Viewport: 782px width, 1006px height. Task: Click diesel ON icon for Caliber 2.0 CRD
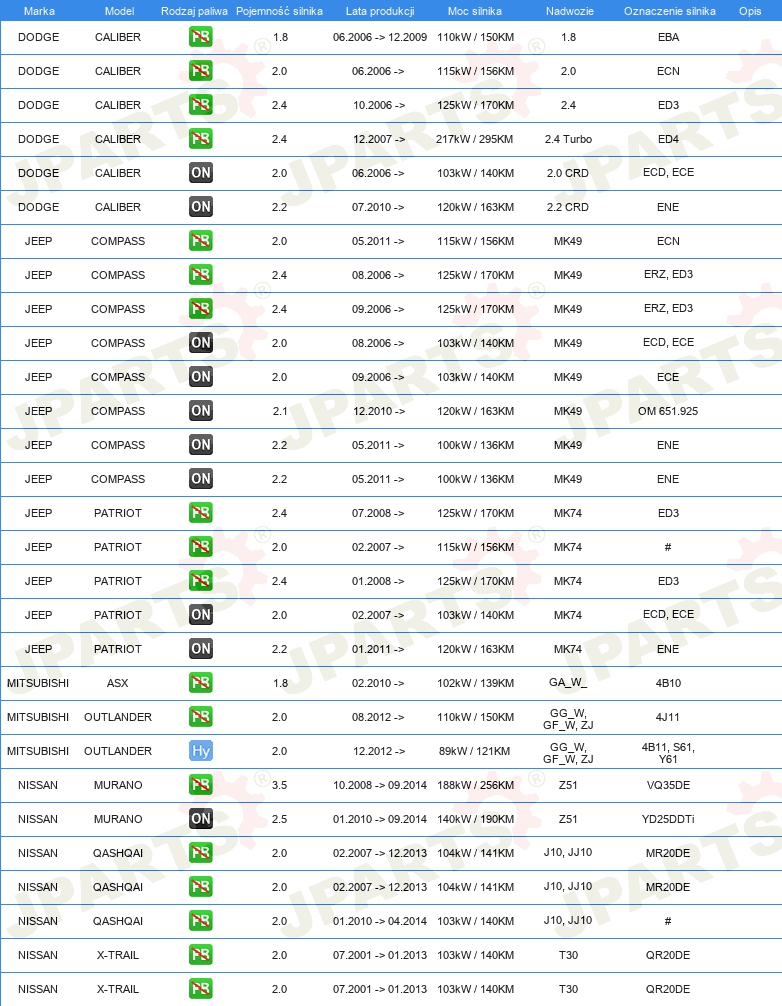[x=201, y=173]
